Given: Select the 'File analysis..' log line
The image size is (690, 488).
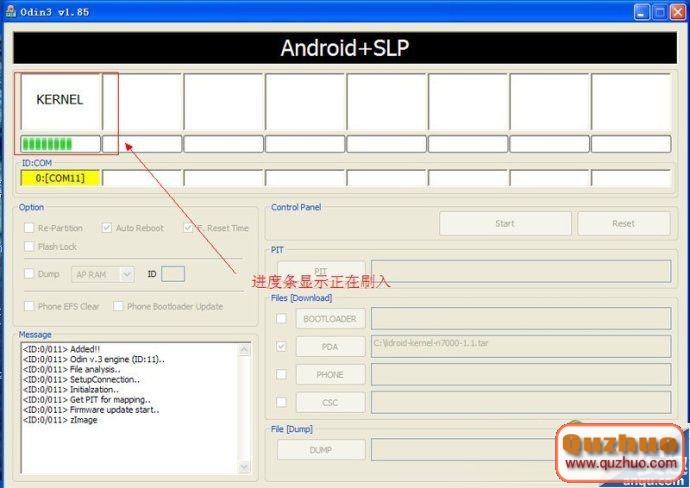Looking at the screenshot, I should click(71, 369).
